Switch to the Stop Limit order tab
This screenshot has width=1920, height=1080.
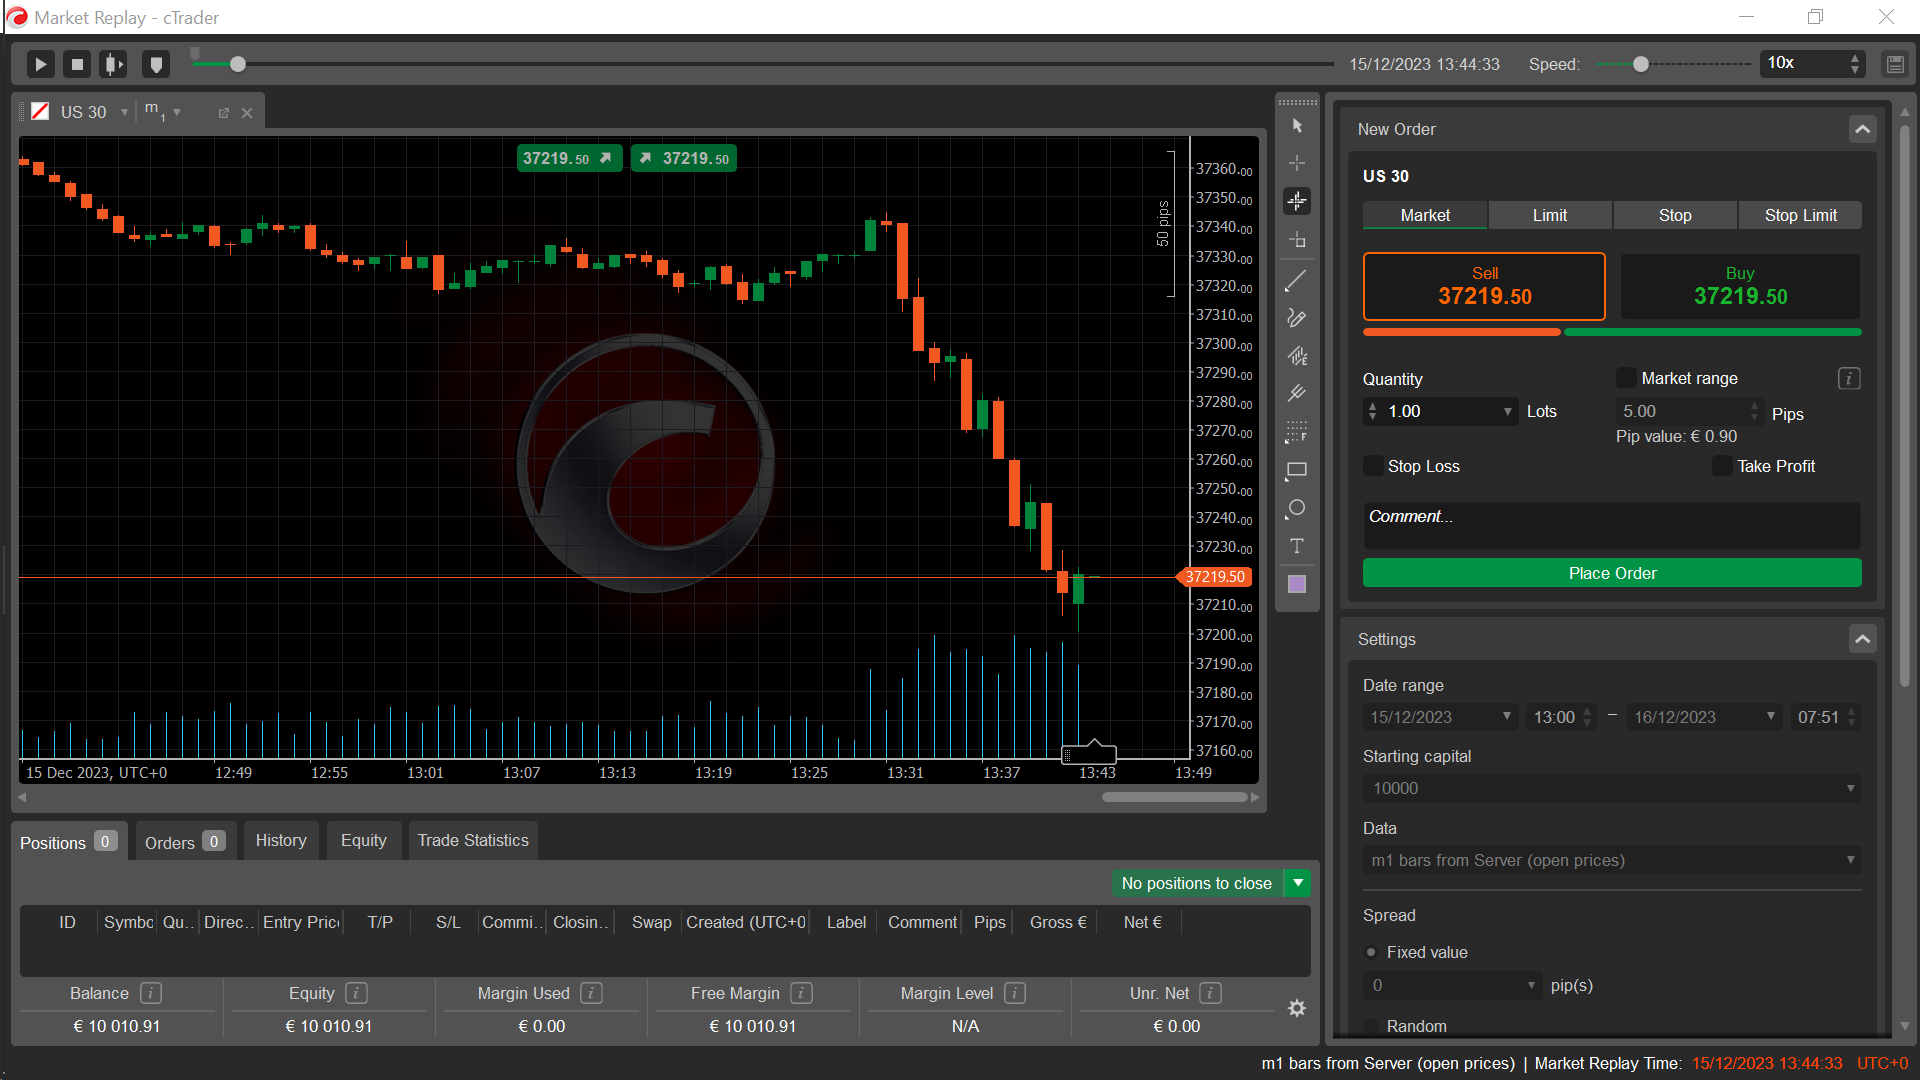pos(1800,215)
